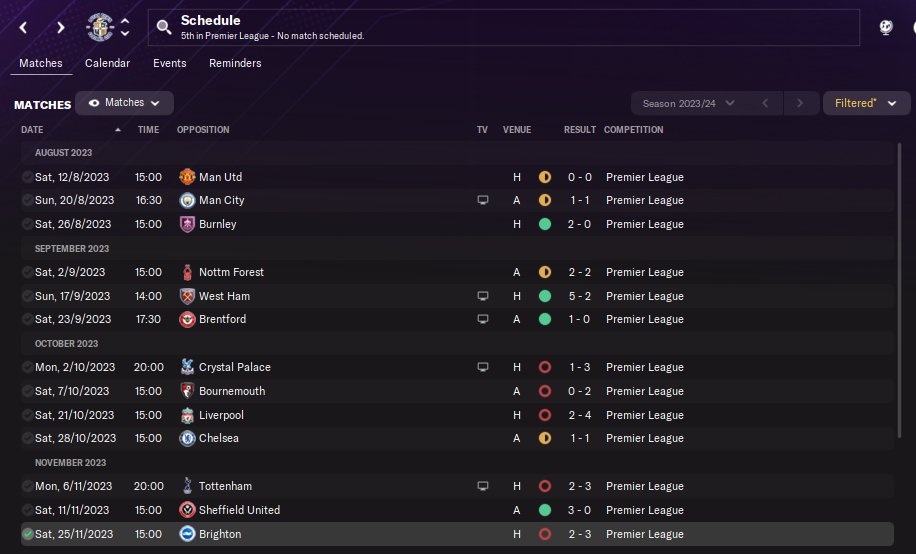Screen dimensions: 916x554
Task: Sort matches by the Date column header
Action: tap(32, 130)
